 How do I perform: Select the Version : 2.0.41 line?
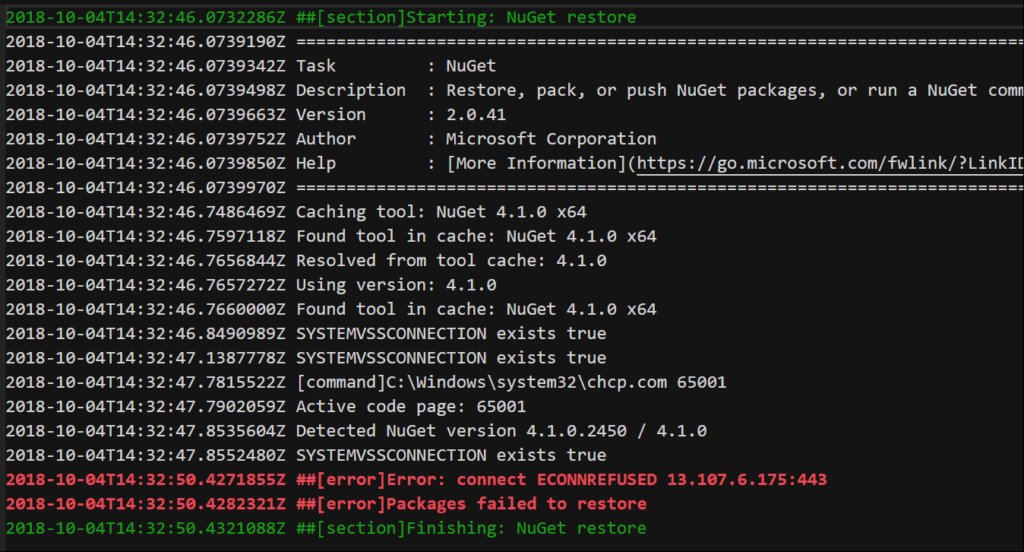[255, 114]
